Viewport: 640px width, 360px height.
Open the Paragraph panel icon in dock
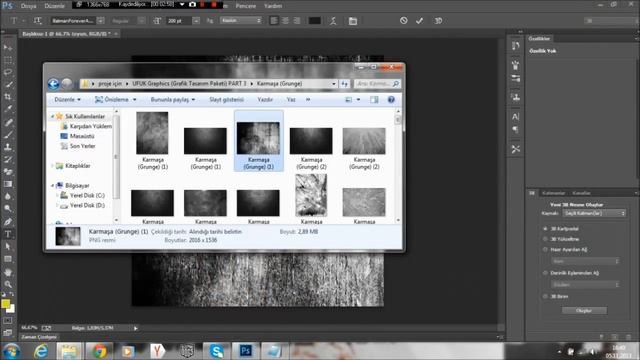(x=516, y=129)
